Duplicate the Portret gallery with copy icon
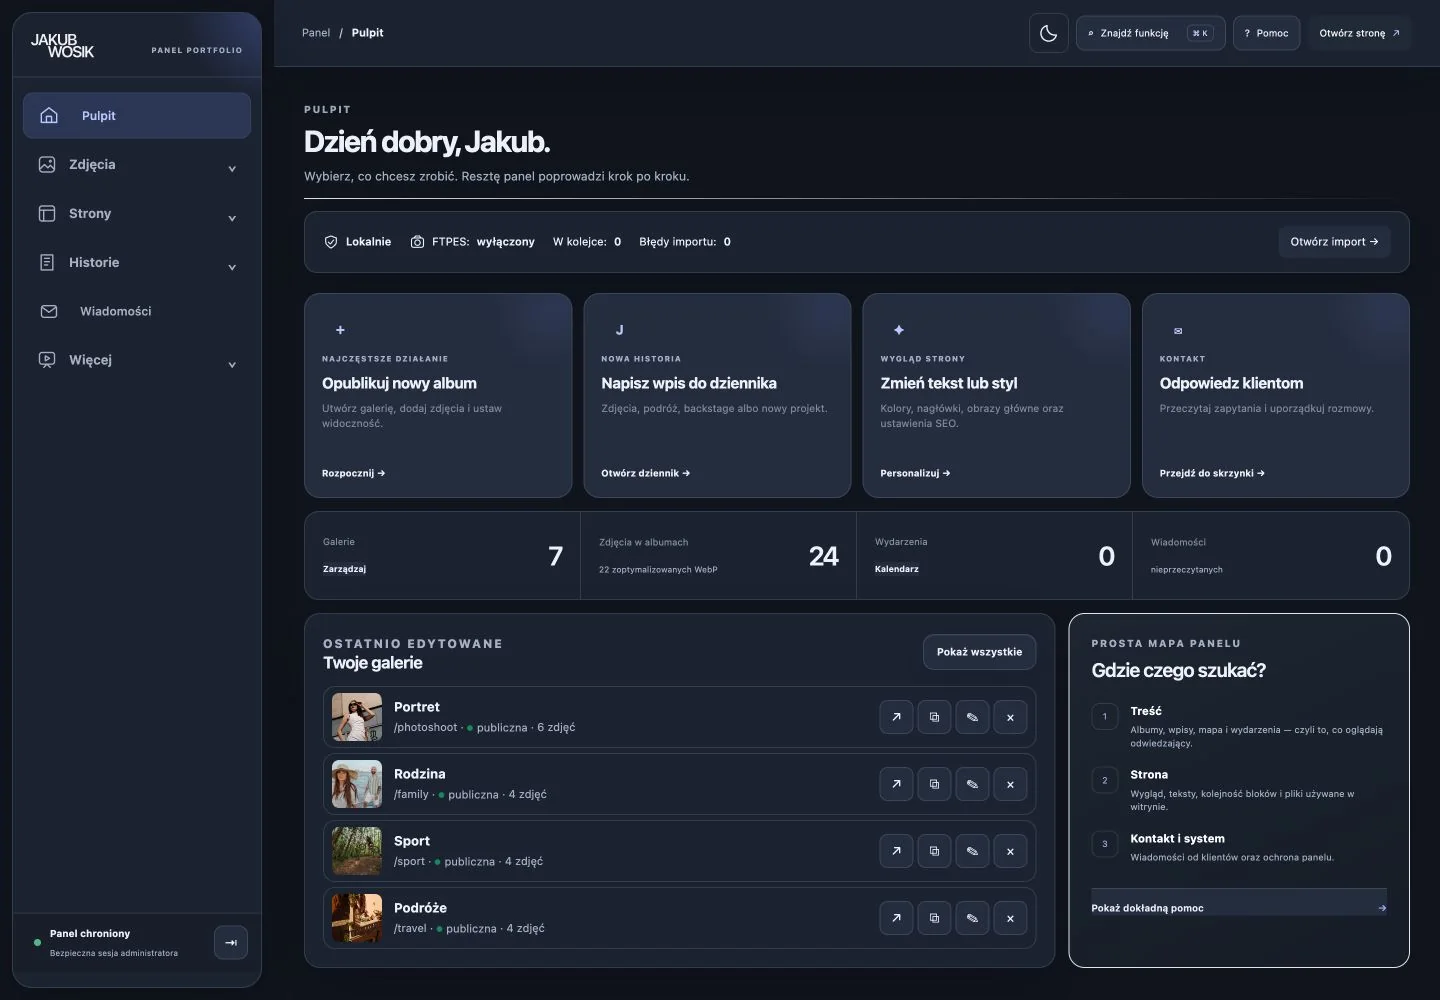Image resolution: width=1440 pixels, height=1000 pixels. coord(934,717)
